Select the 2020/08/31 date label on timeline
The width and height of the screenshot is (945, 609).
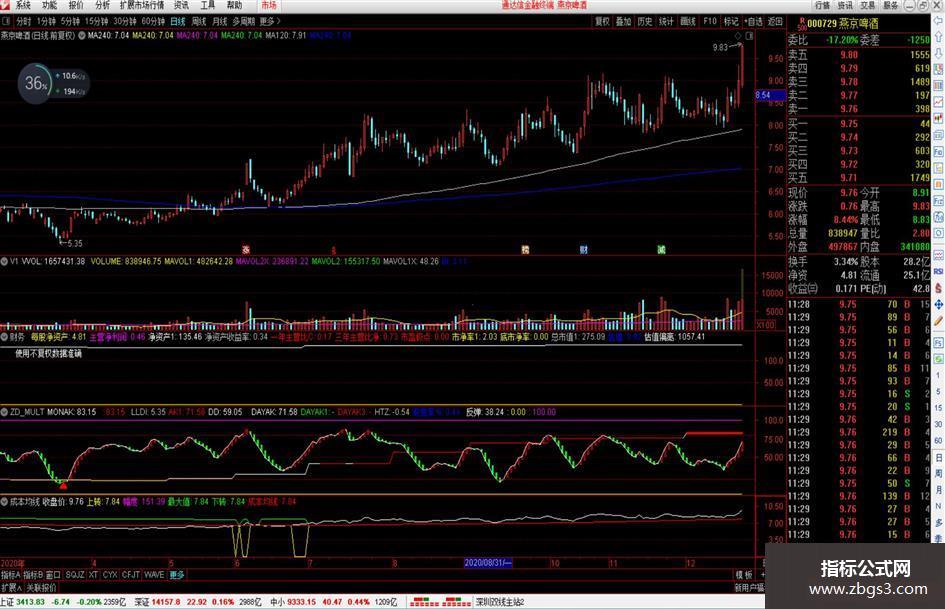click(488, 563)
